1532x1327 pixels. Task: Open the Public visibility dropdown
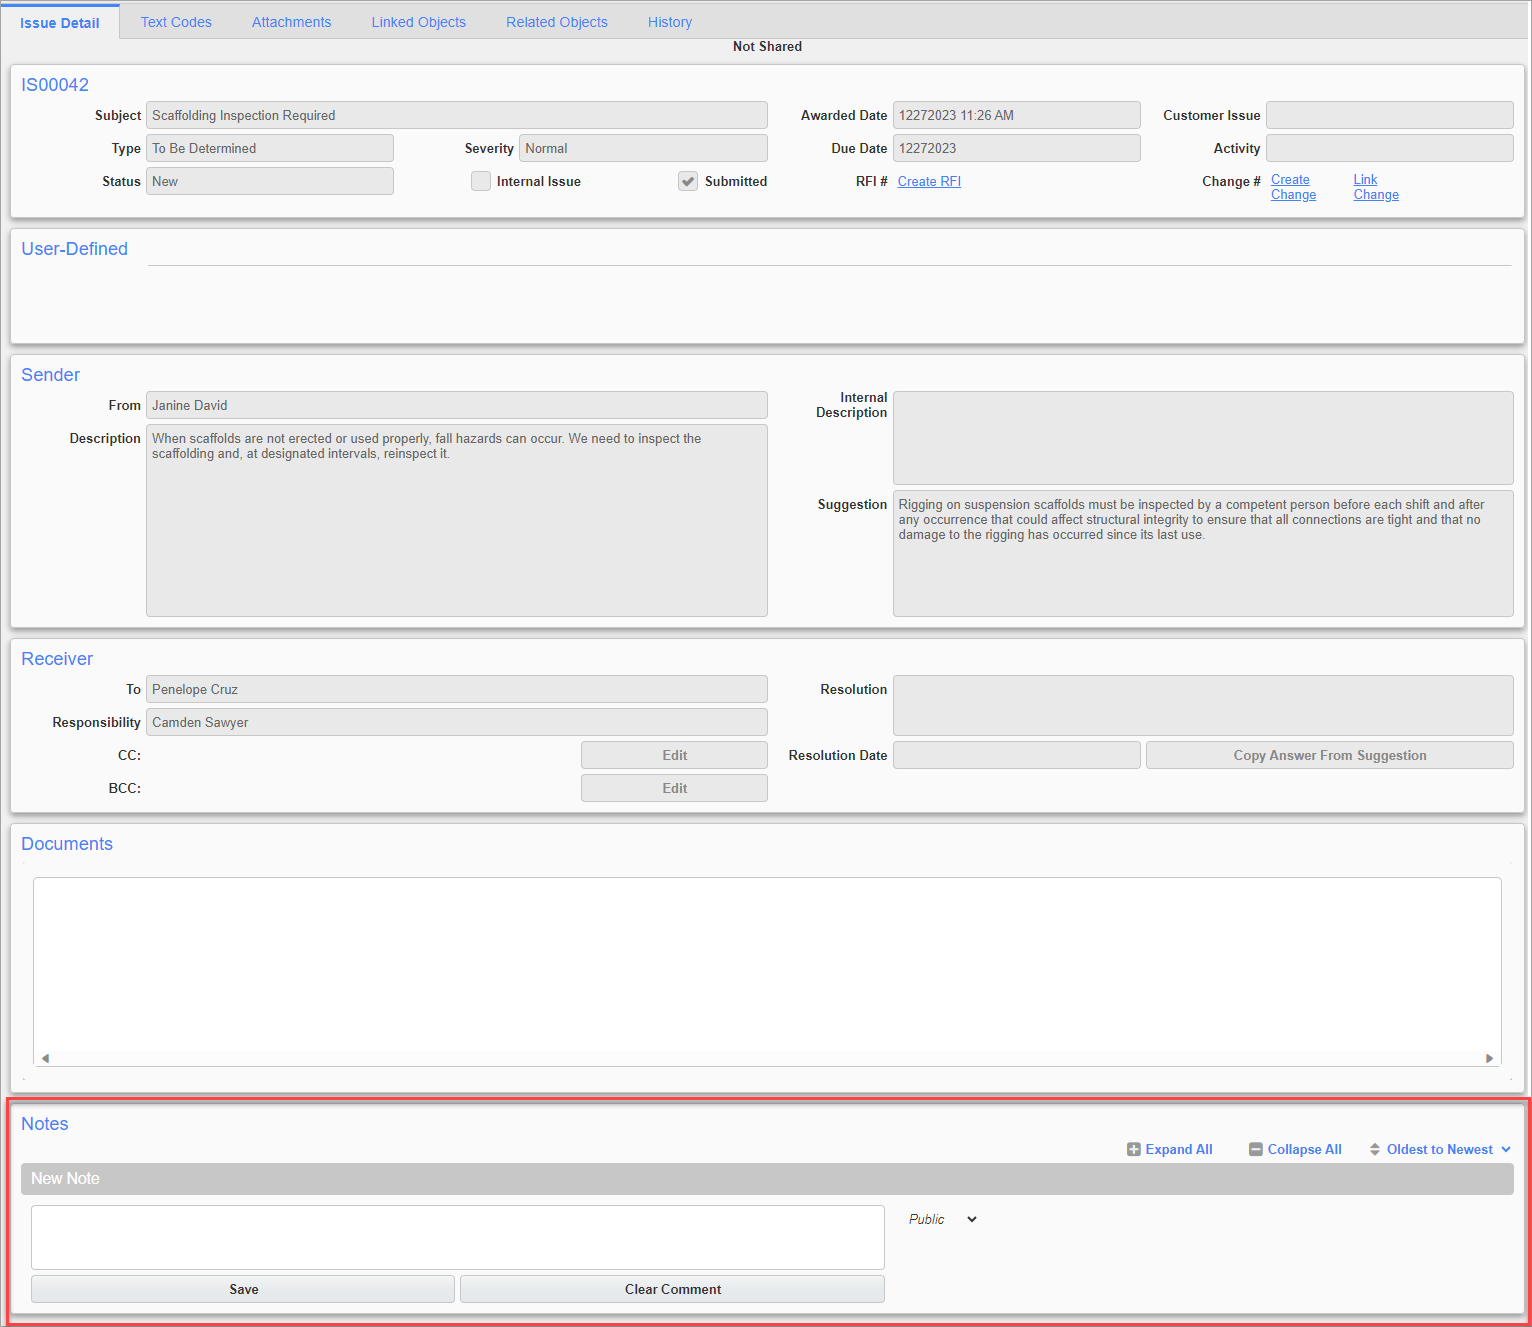coord(942,1219)
